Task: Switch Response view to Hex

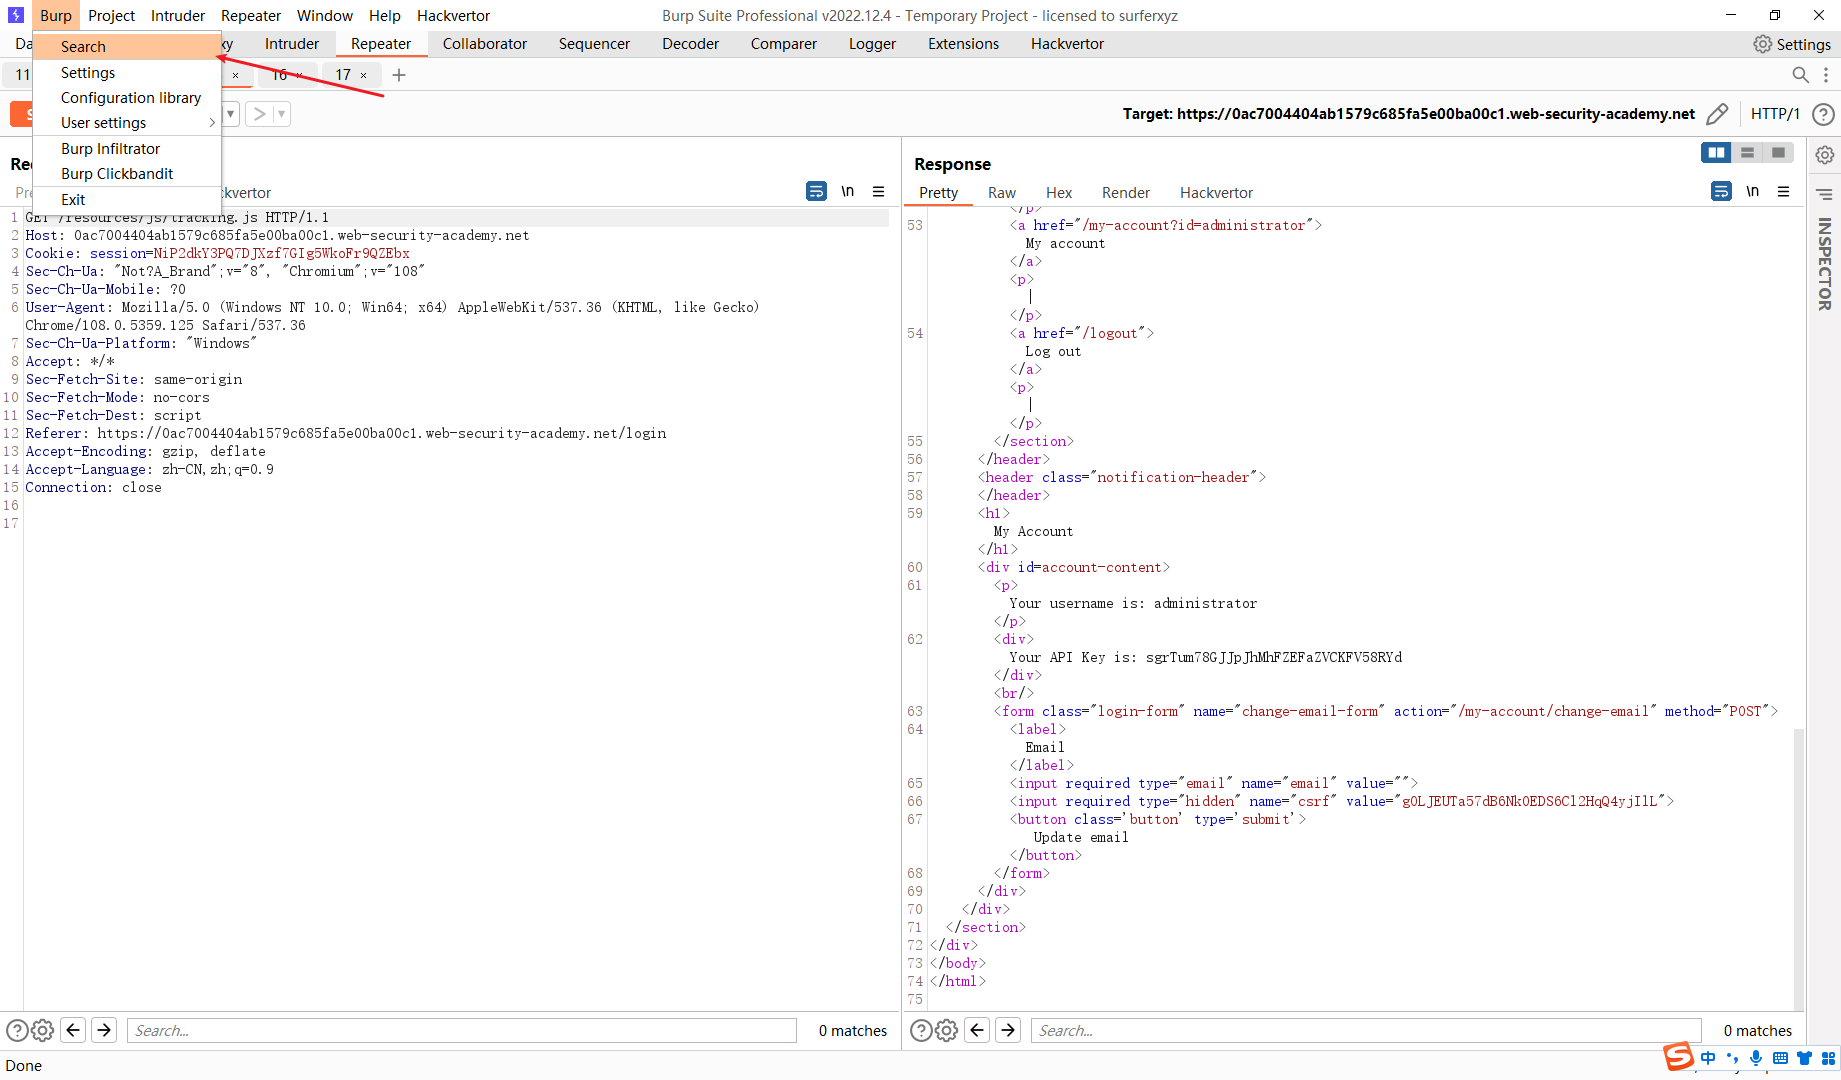Action: 1059,193
